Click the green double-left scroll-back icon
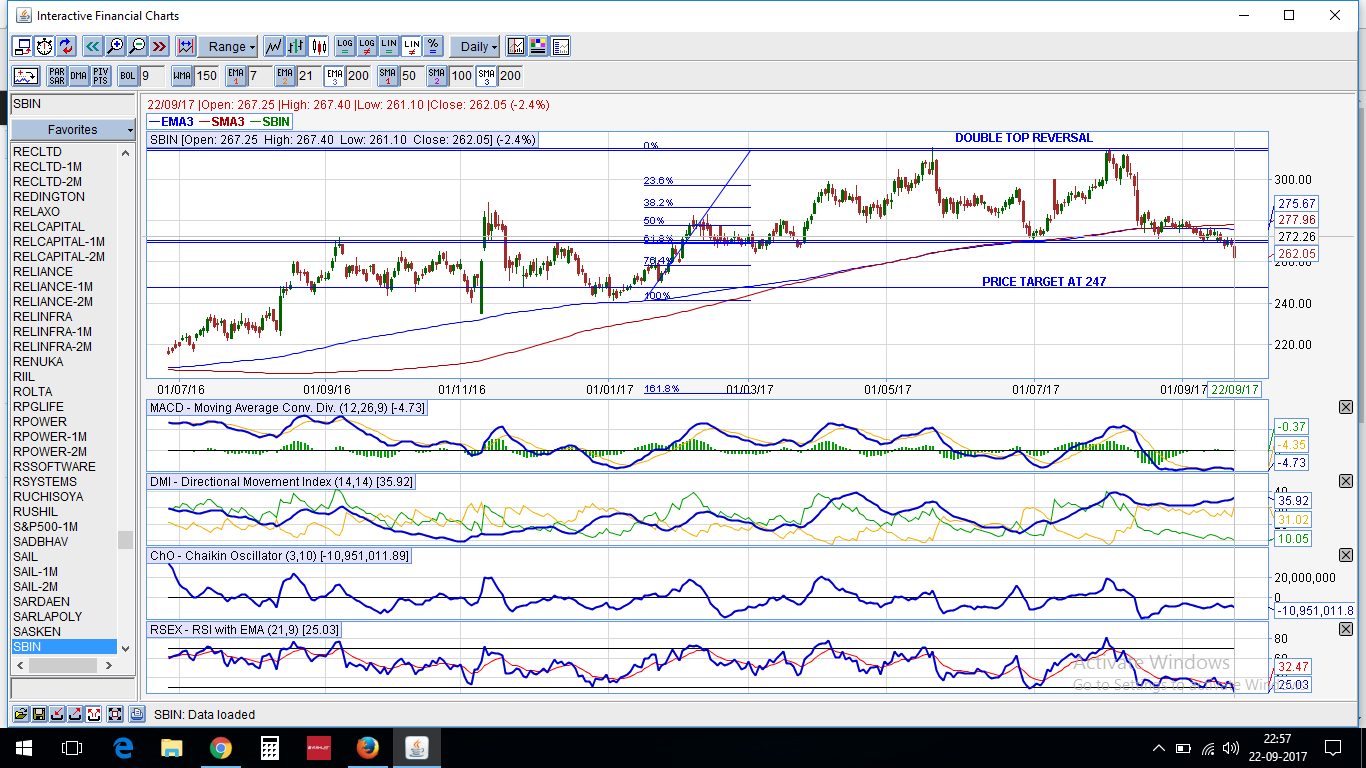This screenshot has width=1366, height=768. [x=92, y=46]
